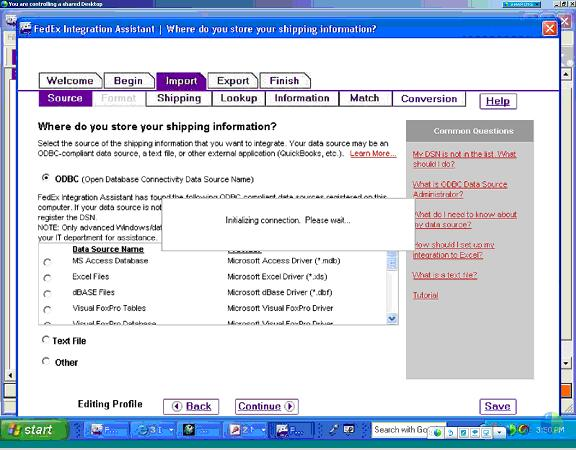Click the Data Source Name column header

point(108,249)
